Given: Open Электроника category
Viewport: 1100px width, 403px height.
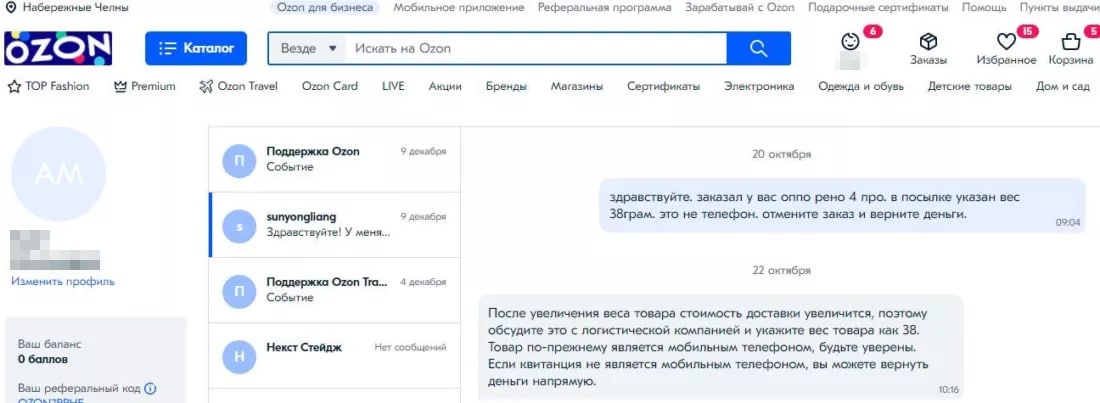Looking at the screenshot, I should (x=759, y=86).
